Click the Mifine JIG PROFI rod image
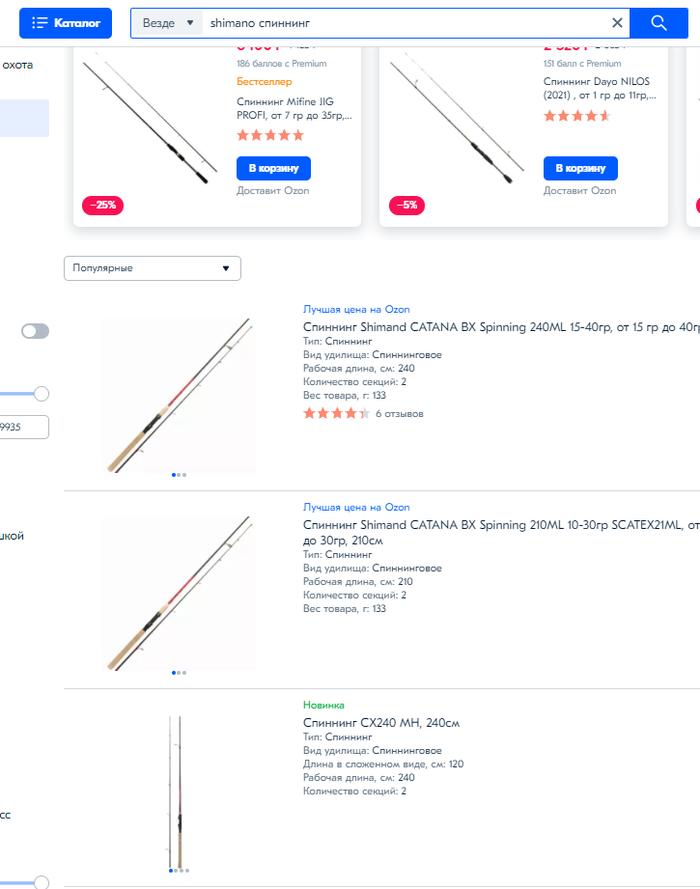 (150, 119)
